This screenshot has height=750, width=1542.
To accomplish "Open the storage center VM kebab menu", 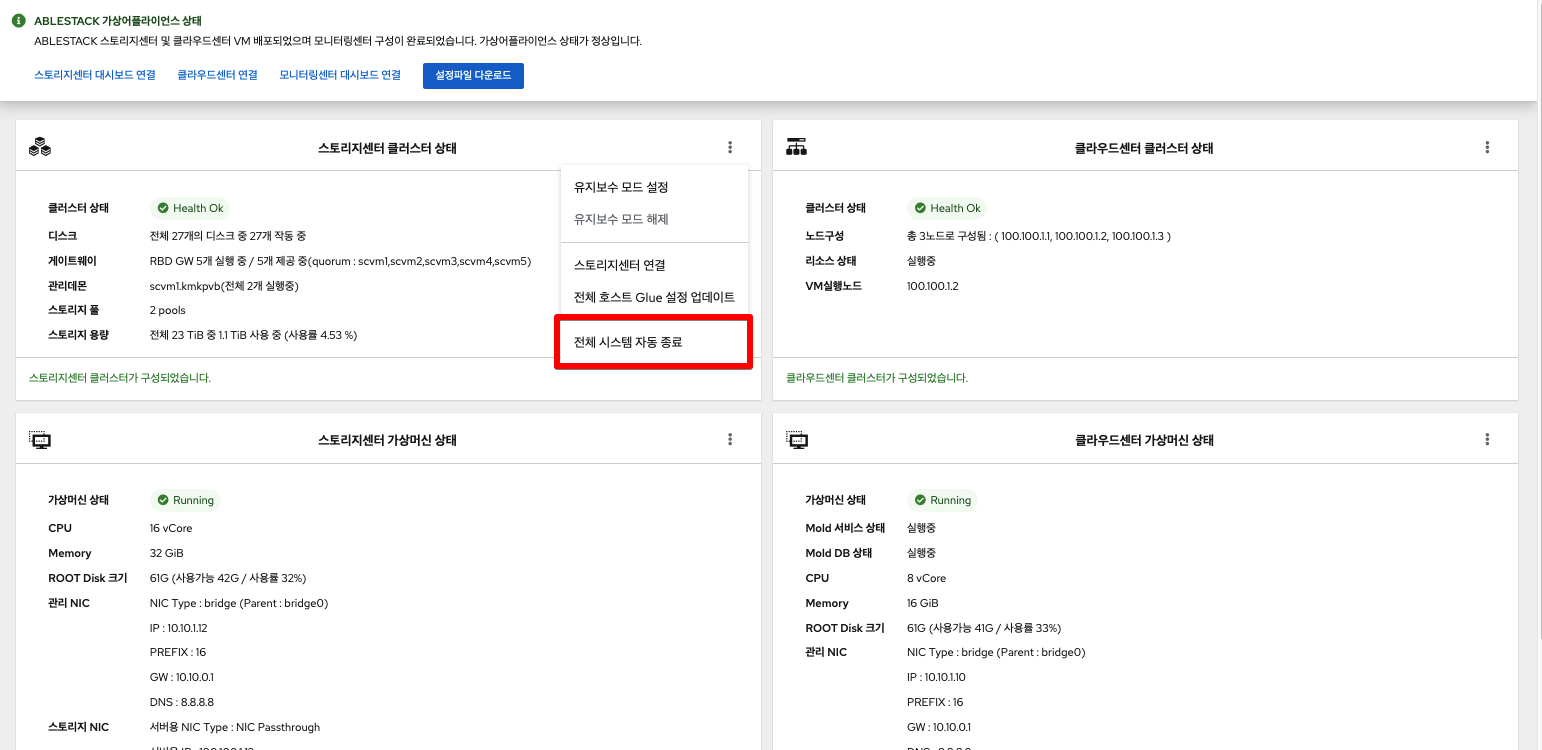I will [x=730, y=440].
